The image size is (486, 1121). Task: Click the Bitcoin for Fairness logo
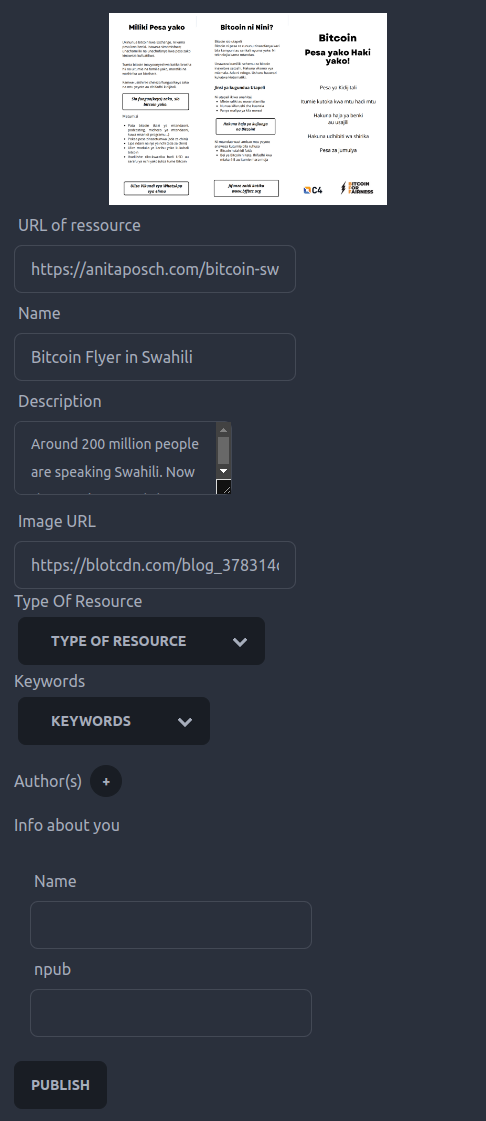(357, 188)
